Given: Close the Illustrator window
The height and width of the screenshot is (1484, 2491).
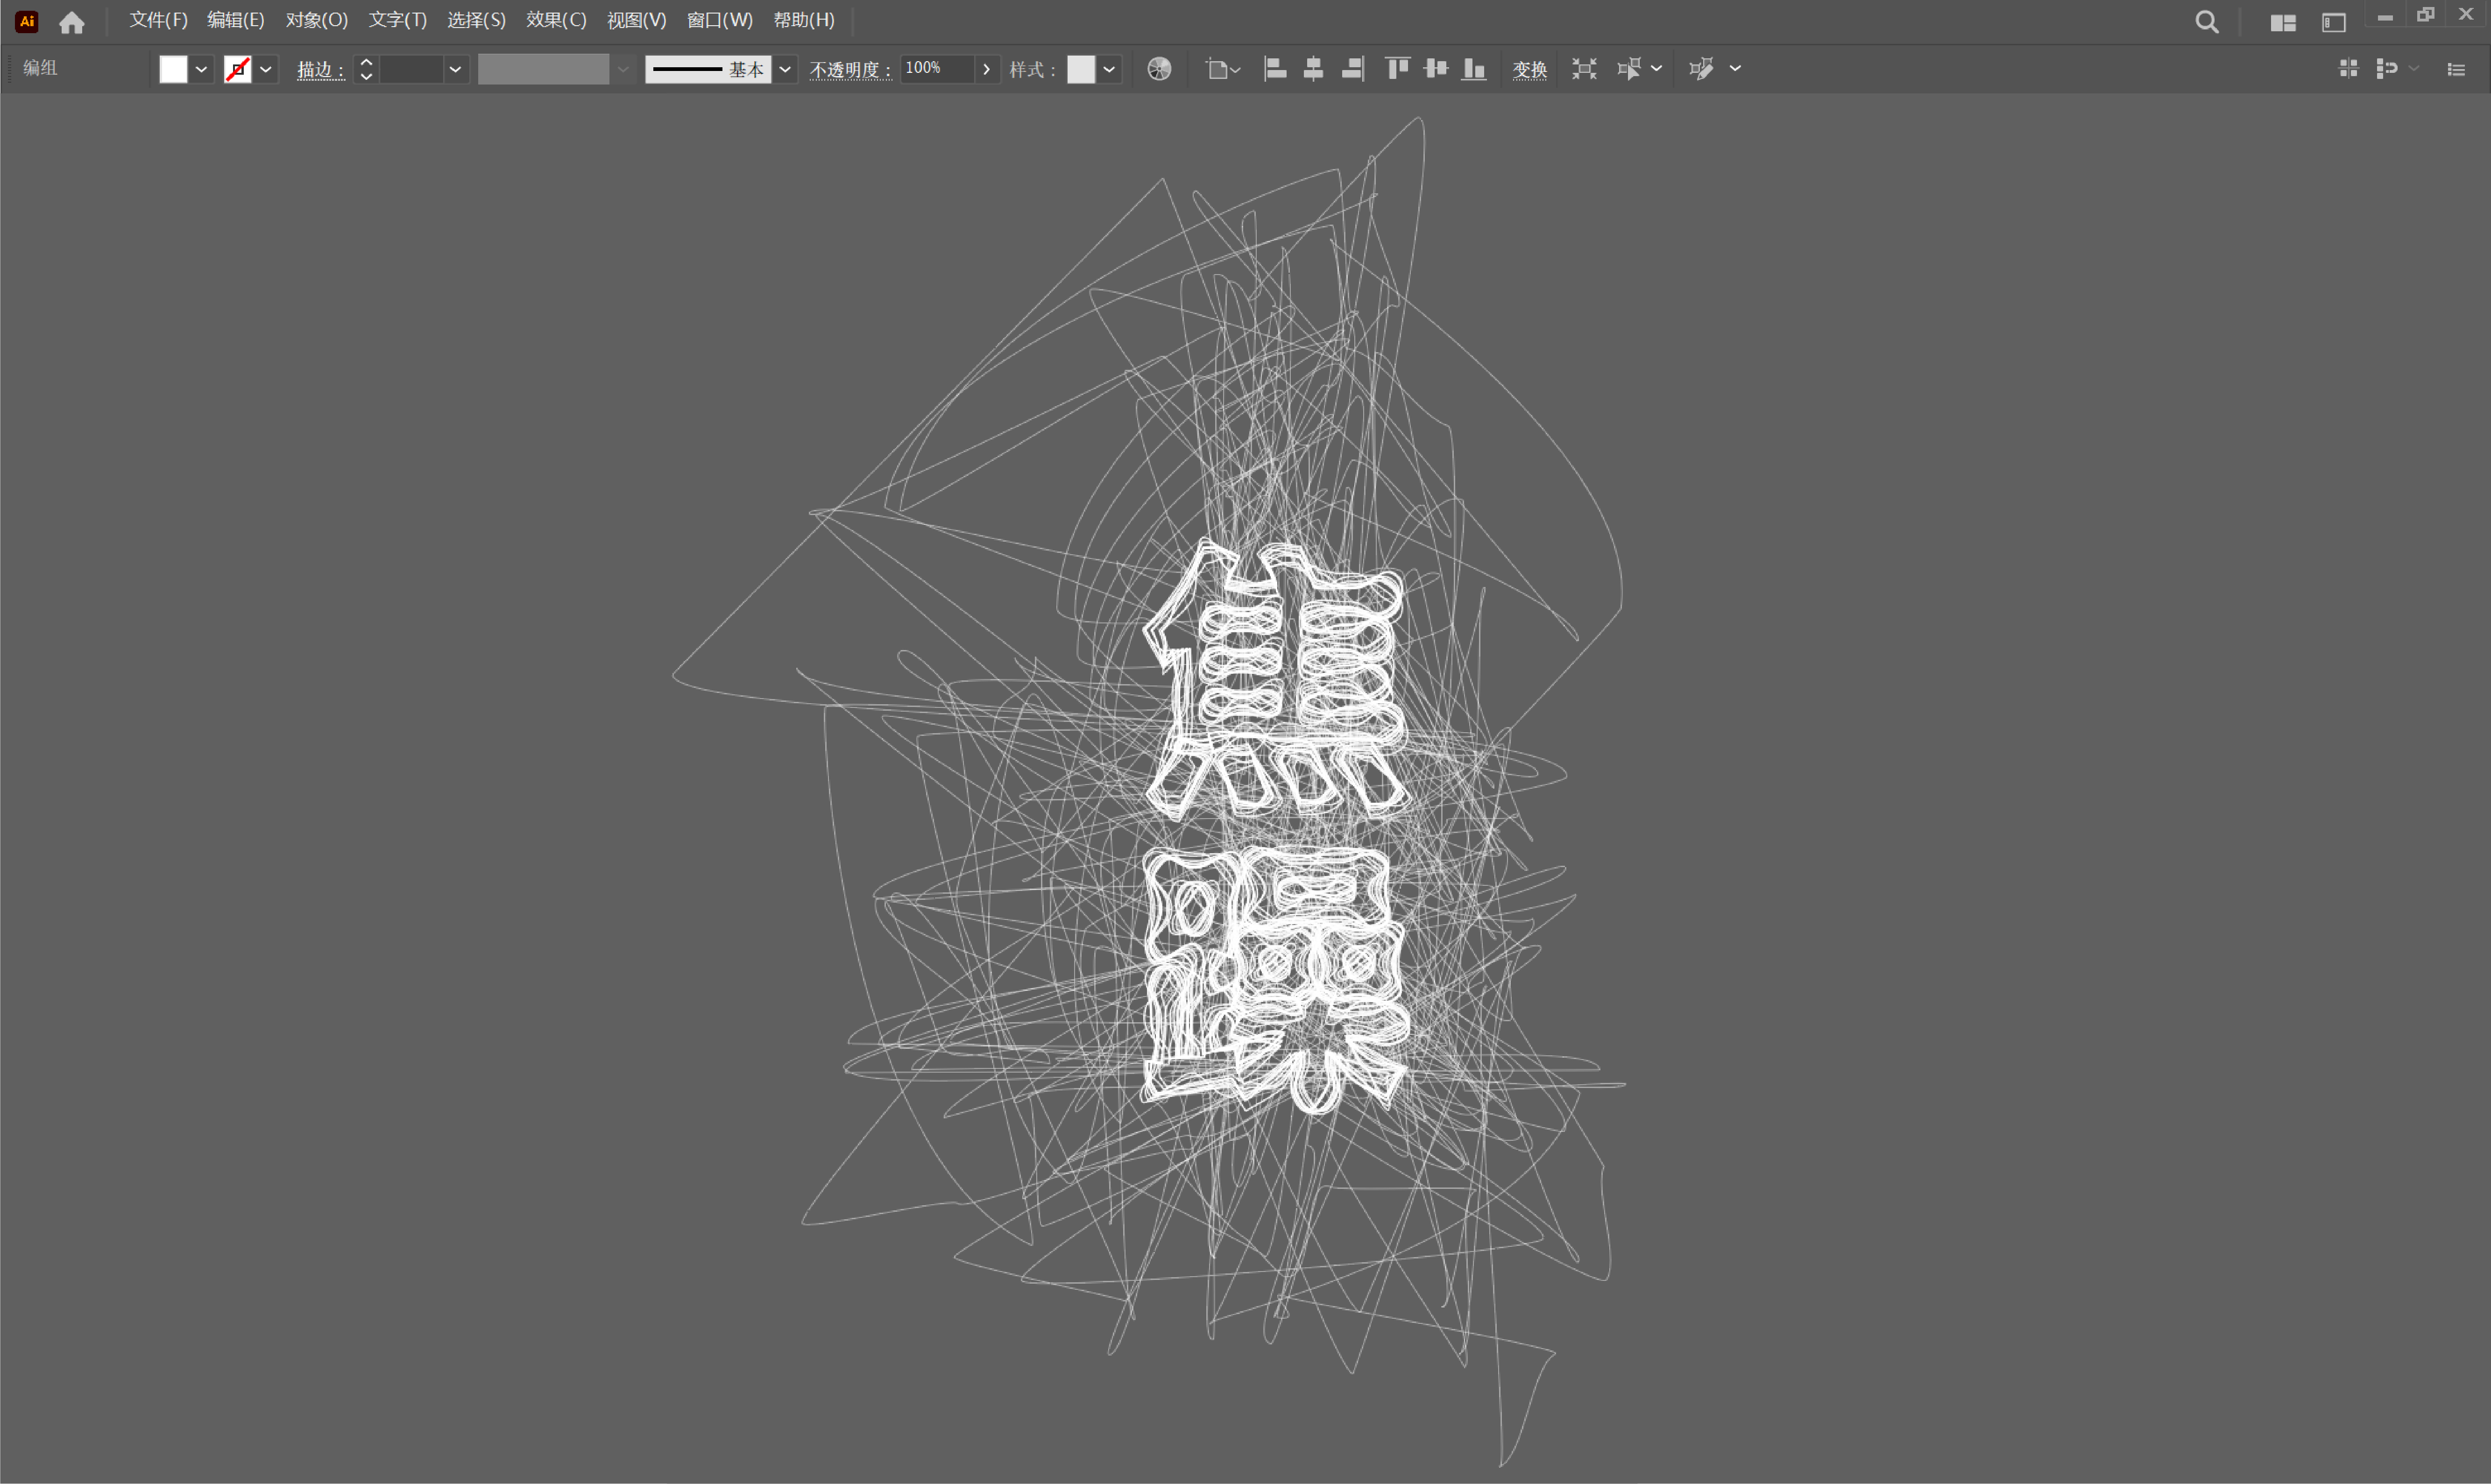Looking at the screenshot, I should pos(2466,15).
